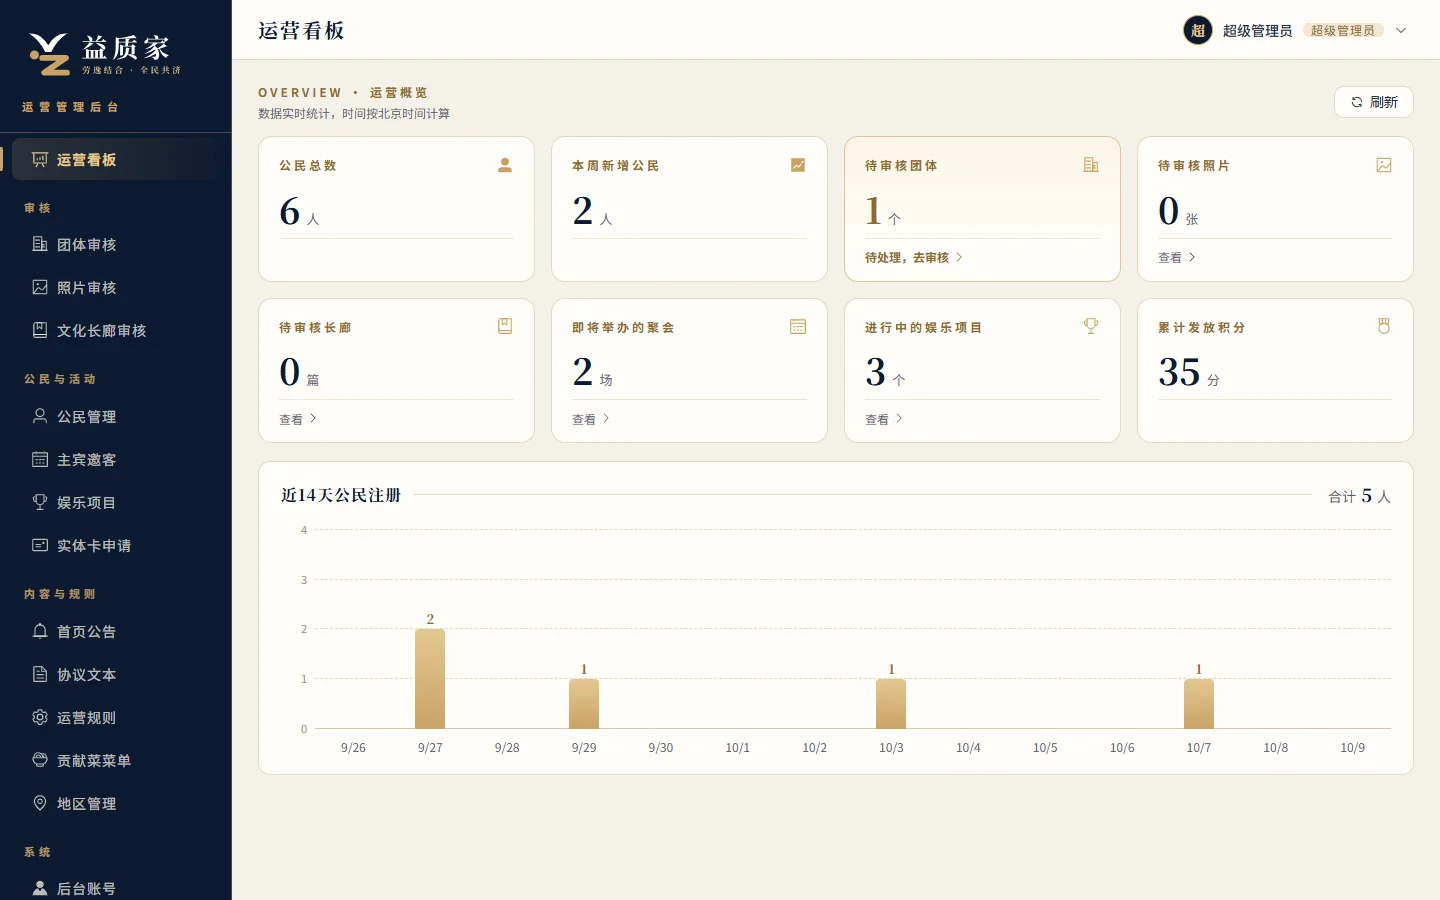Screen dimensions: 1440x900
Task: Click the 9/29 bar in registration chart
Action: (x=584, y=704)
